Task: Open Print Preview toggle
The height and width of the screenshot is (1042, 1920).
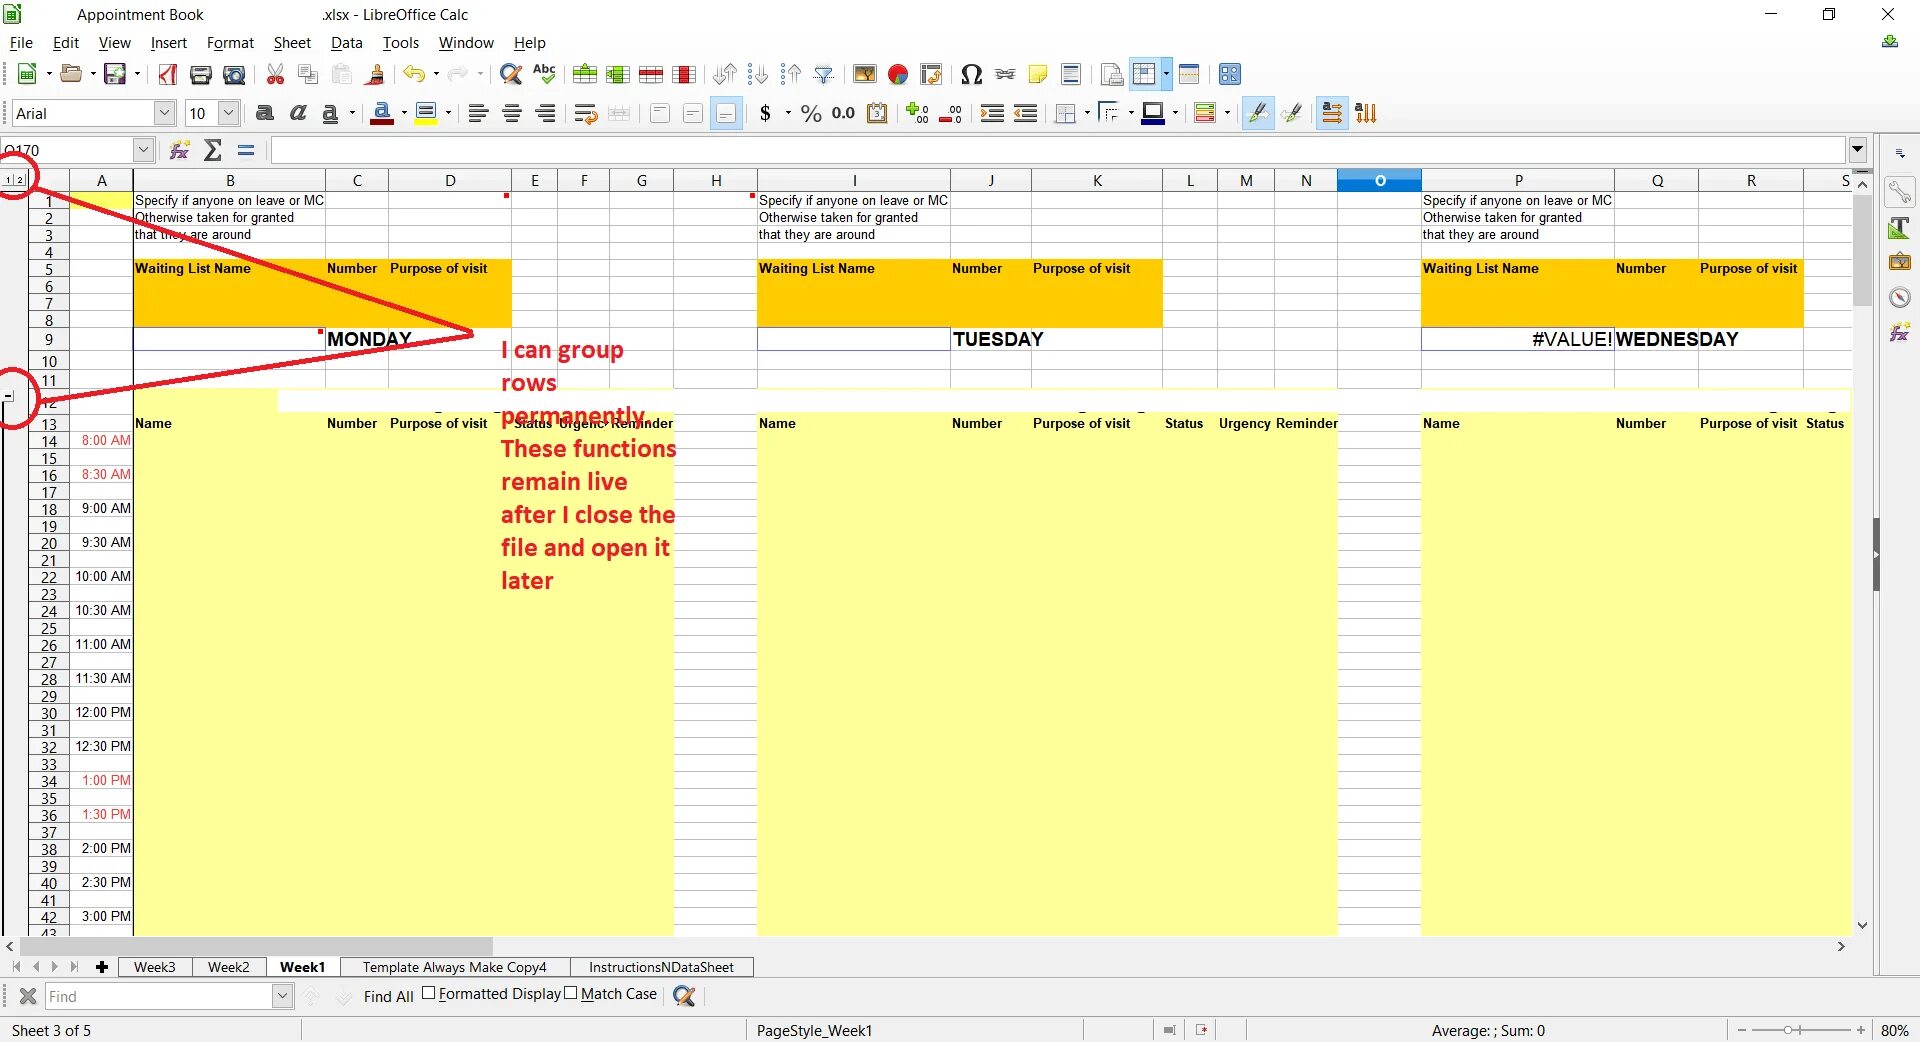Action: pyautogui.click(x=234, y=74)
